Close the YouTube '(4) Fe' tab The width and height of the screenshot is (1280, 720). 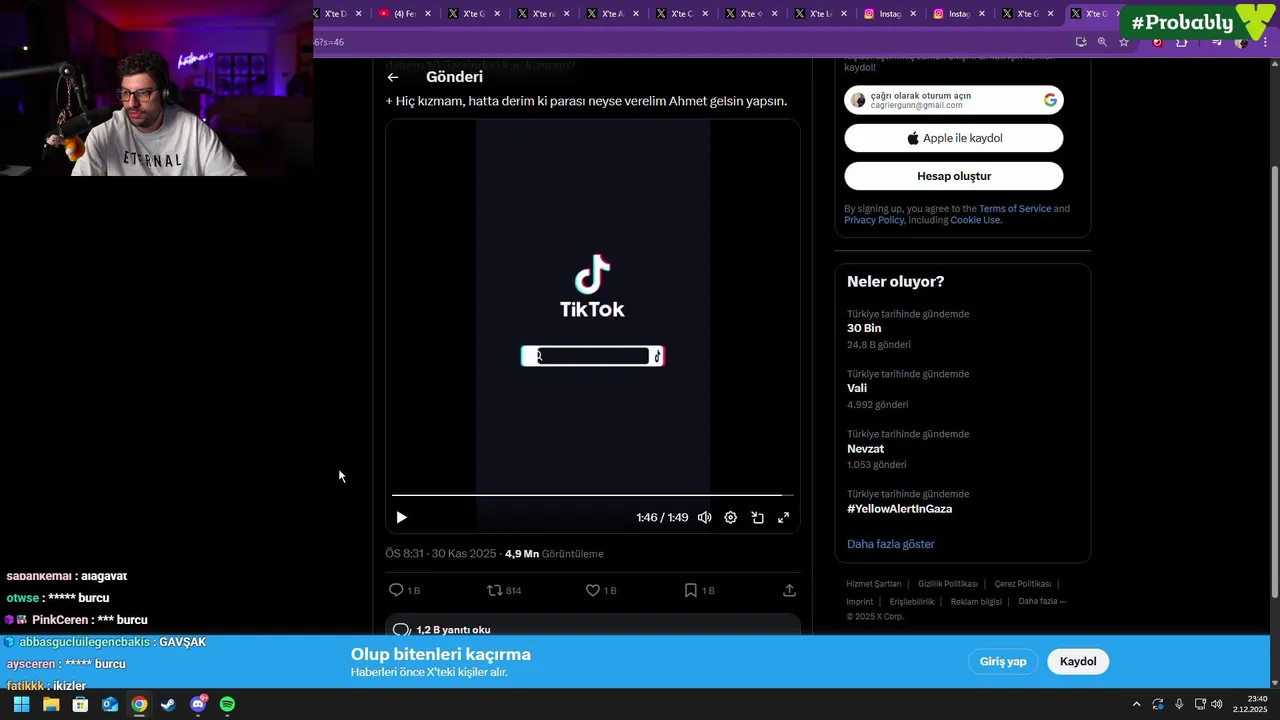(428, 14)
